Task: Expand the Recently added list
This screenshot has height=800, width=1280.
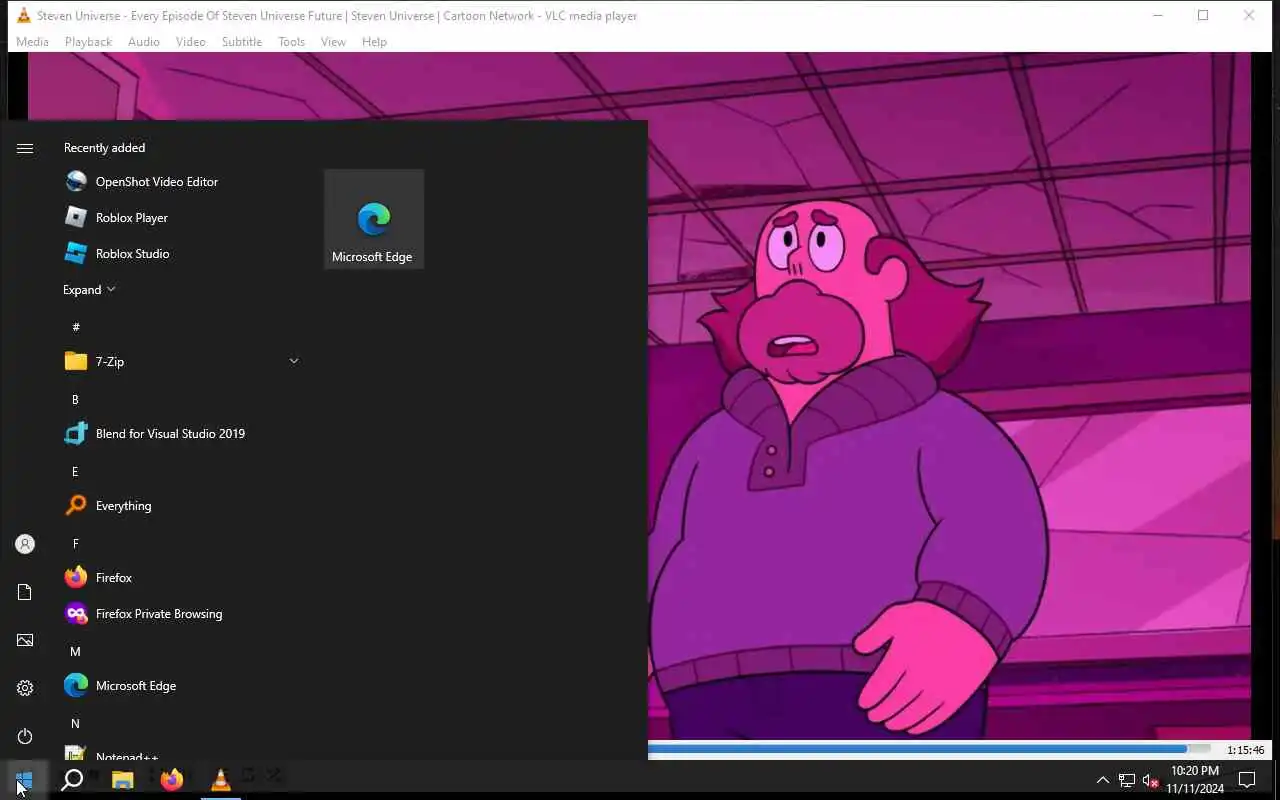Action: point(89,289)
